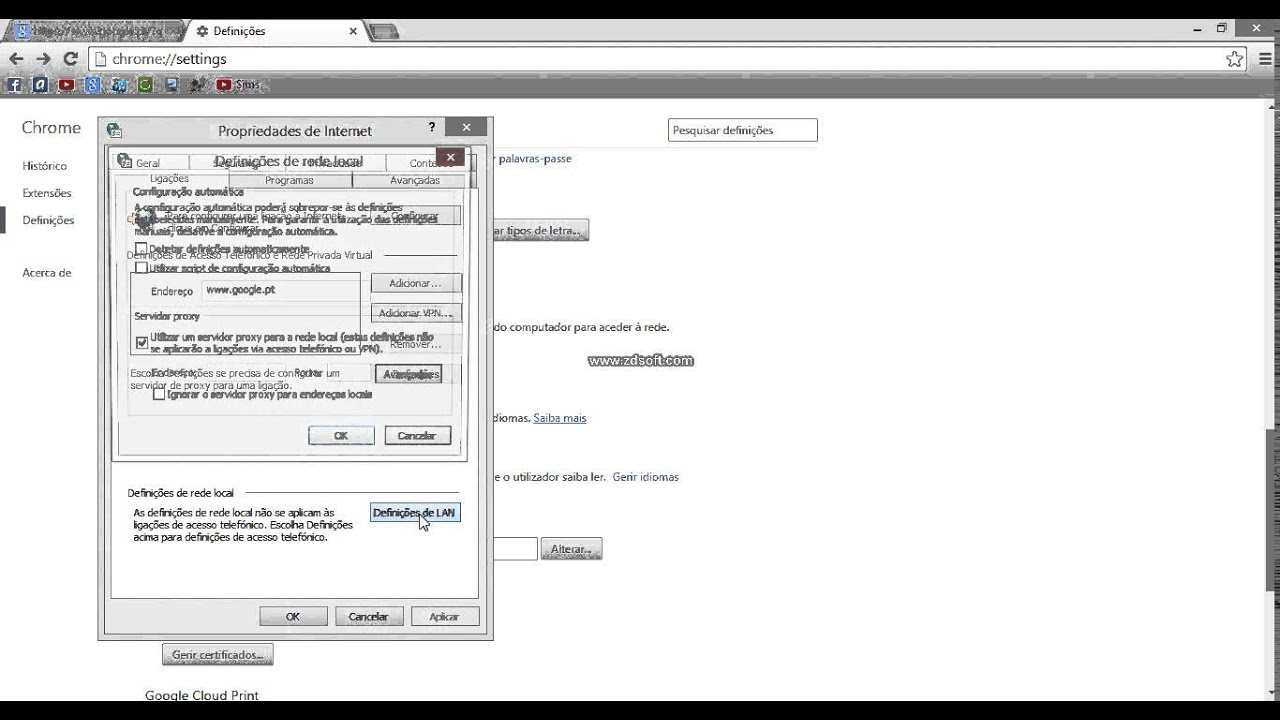Screen dimensions: 1280x720
Task: Open the blue Google 'g' bookmark icon
Action: tap(93, 85)
